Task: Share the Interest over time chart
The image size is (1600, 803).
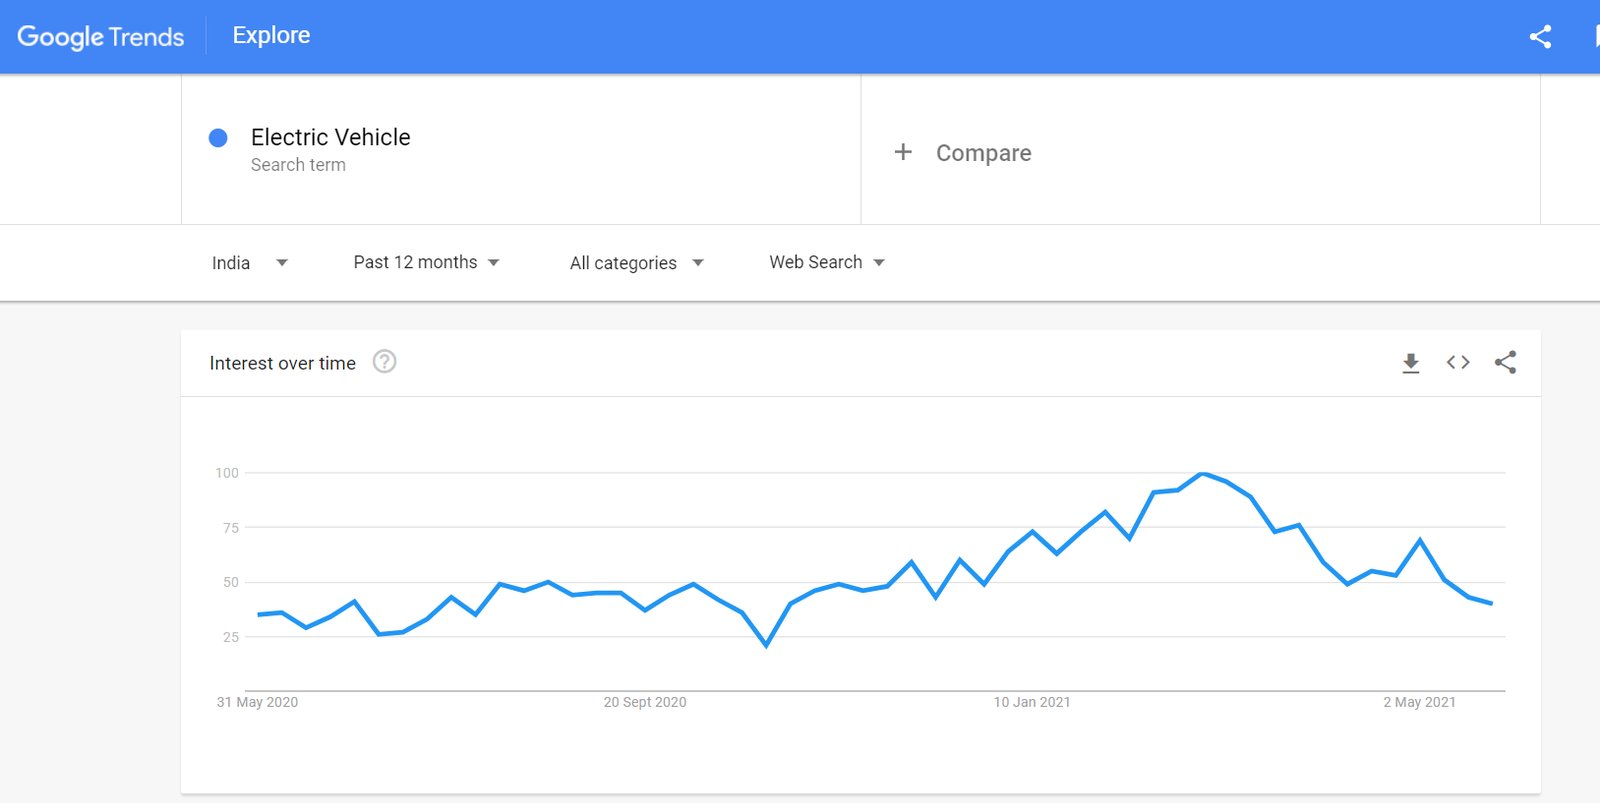Action: tap(1506, 362)
